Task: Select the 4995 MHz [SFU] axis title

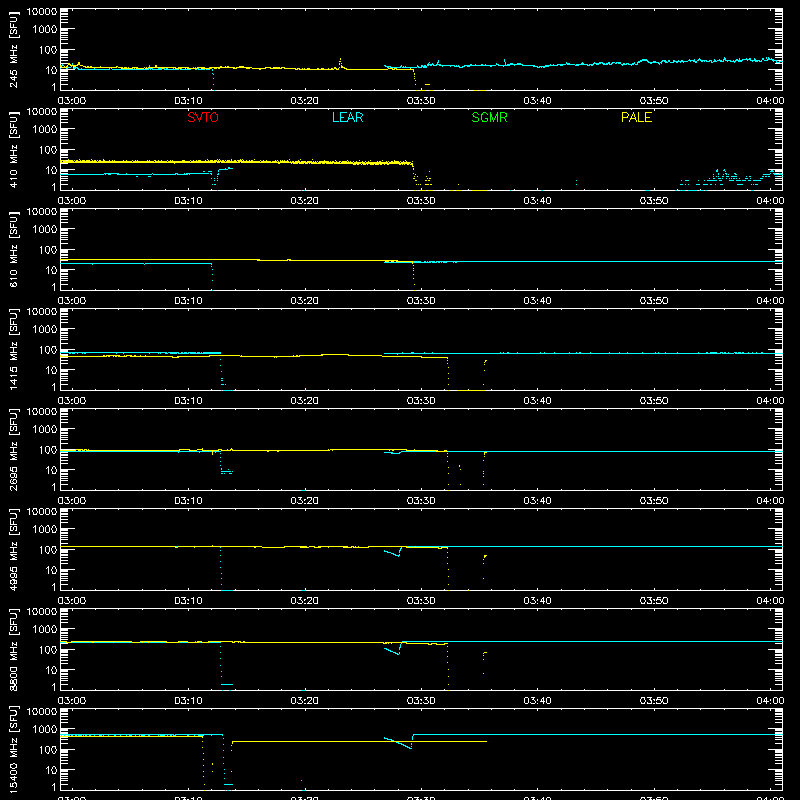Action: click(x=14, y=550)
